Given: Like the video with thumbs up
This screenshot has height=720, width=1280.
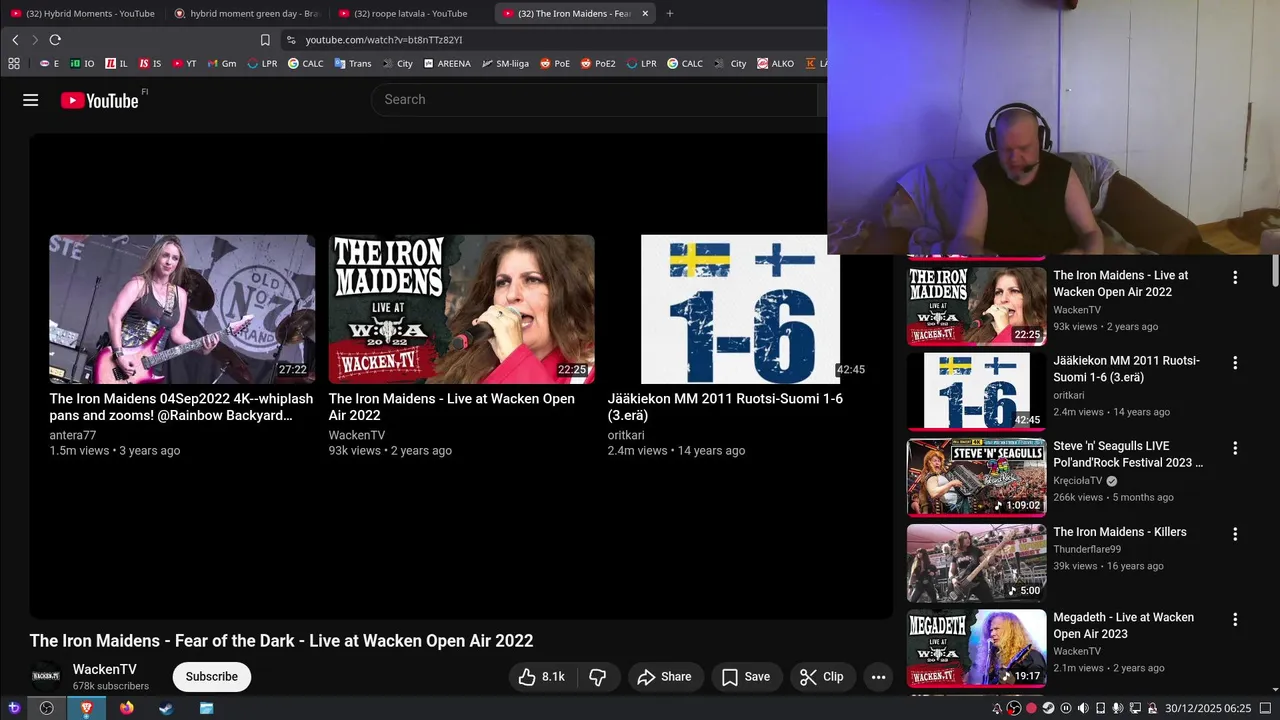Looking at the screenshot, I should click(x=541, y=677).
